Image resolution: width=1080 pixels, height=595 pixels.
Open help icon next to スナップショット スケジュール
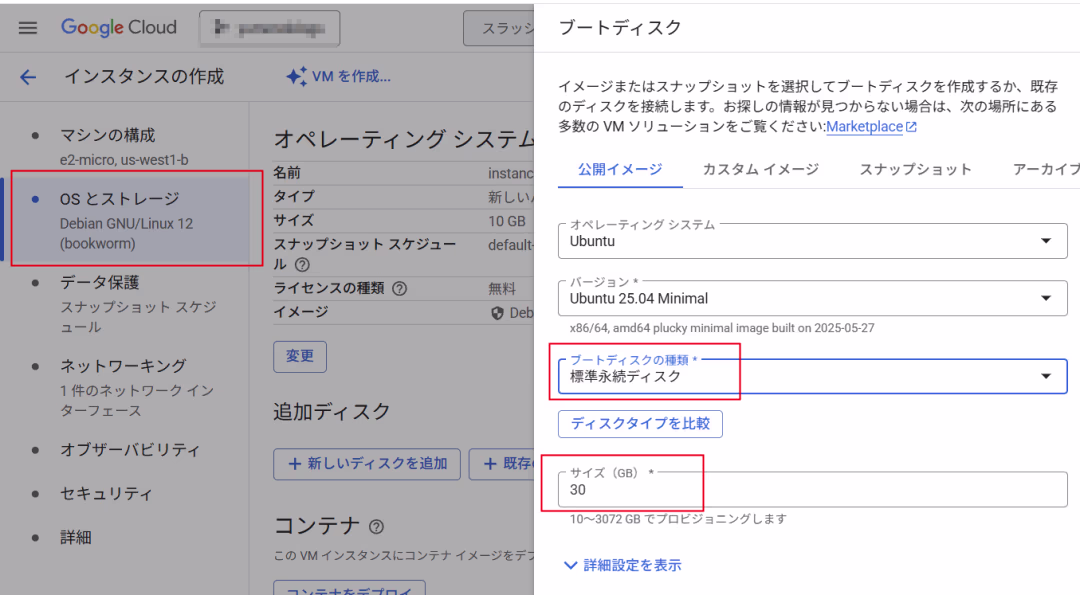click(x=302, y=264)
